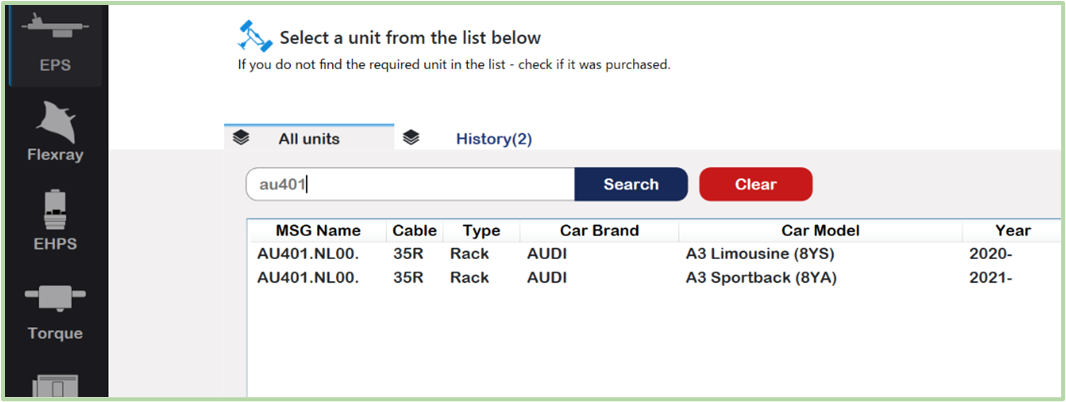Image resolution: width=1066 pixels, height=402 pixels.
Task: Open the EHPS module icon
Action: [55, 221]
